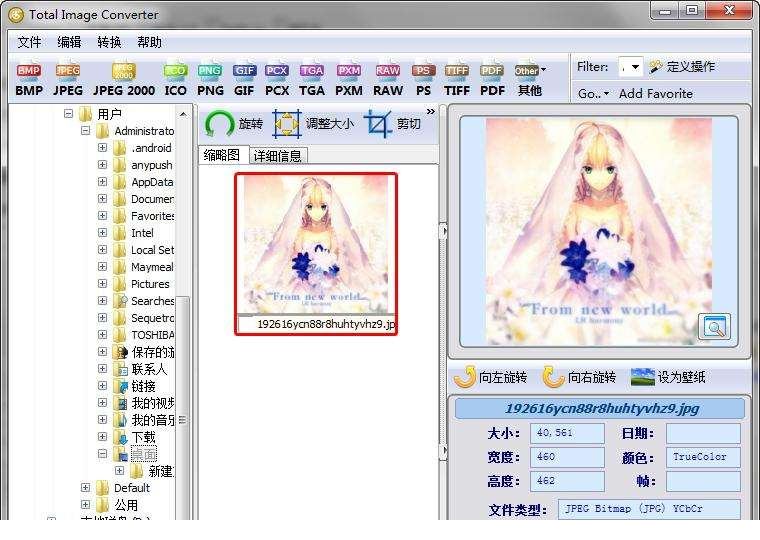Click the preview magnifier zoom icon

(714, 326)
